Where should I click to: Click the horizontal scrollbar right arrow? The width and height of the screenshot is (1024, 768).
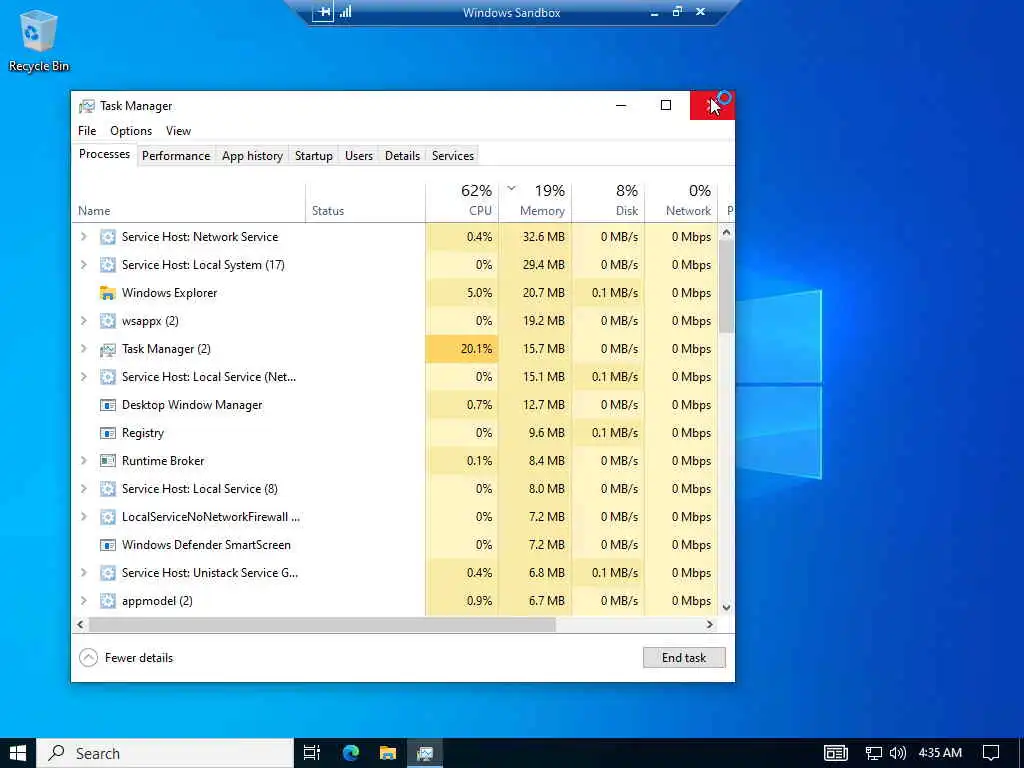(x=710, y=625)
